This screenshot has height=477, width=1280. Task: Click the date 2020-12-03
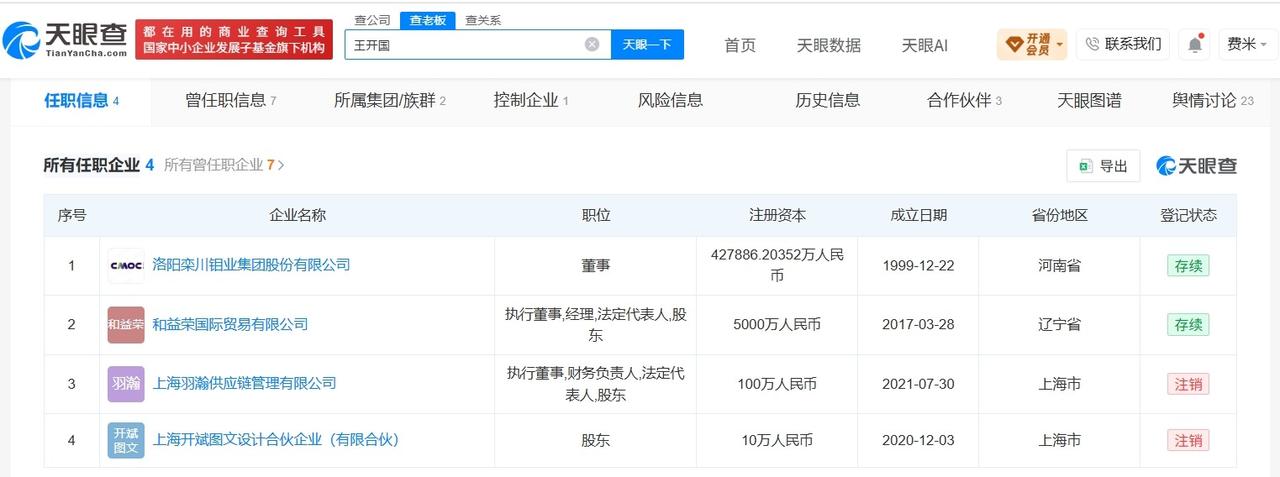pyautogui.click(x=918, y=439)
